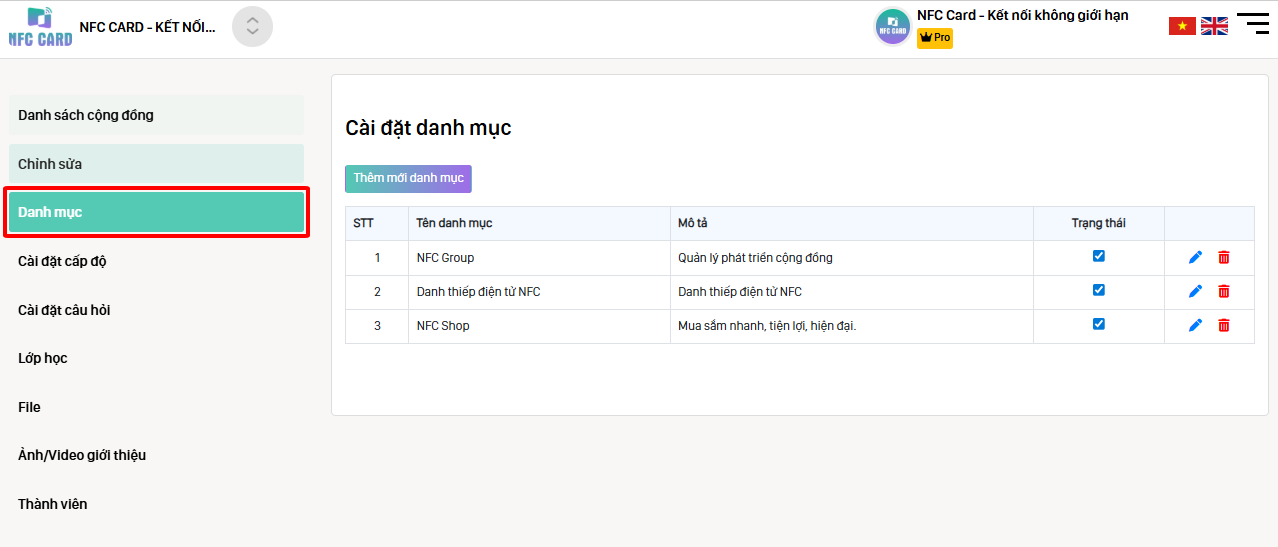This screenshot has height=547, width=1278.
Task: Edit the Danh thiếp điện tử NFC row
Action: coord(1195,292)
